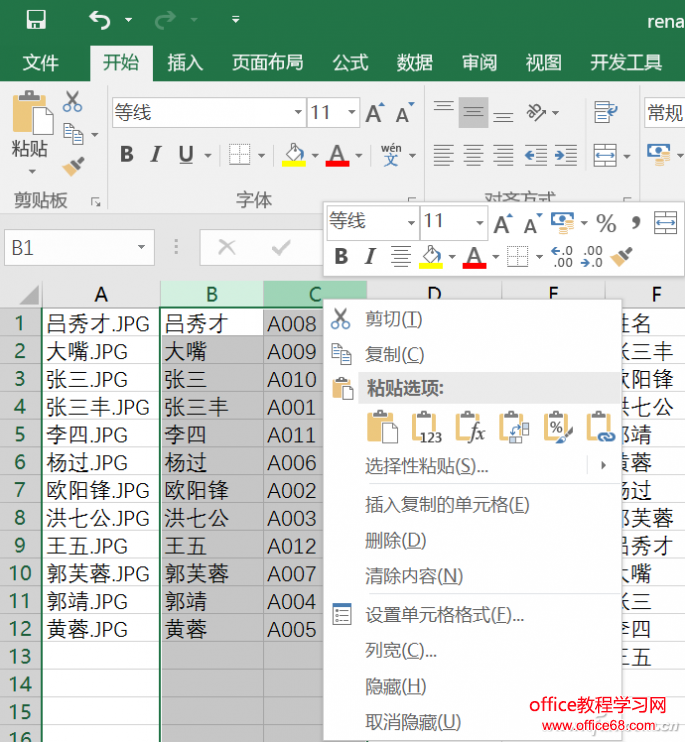Click the Decrease Indent icon
The width and height of the screenshot is (685, 742).
click(536, 155)
